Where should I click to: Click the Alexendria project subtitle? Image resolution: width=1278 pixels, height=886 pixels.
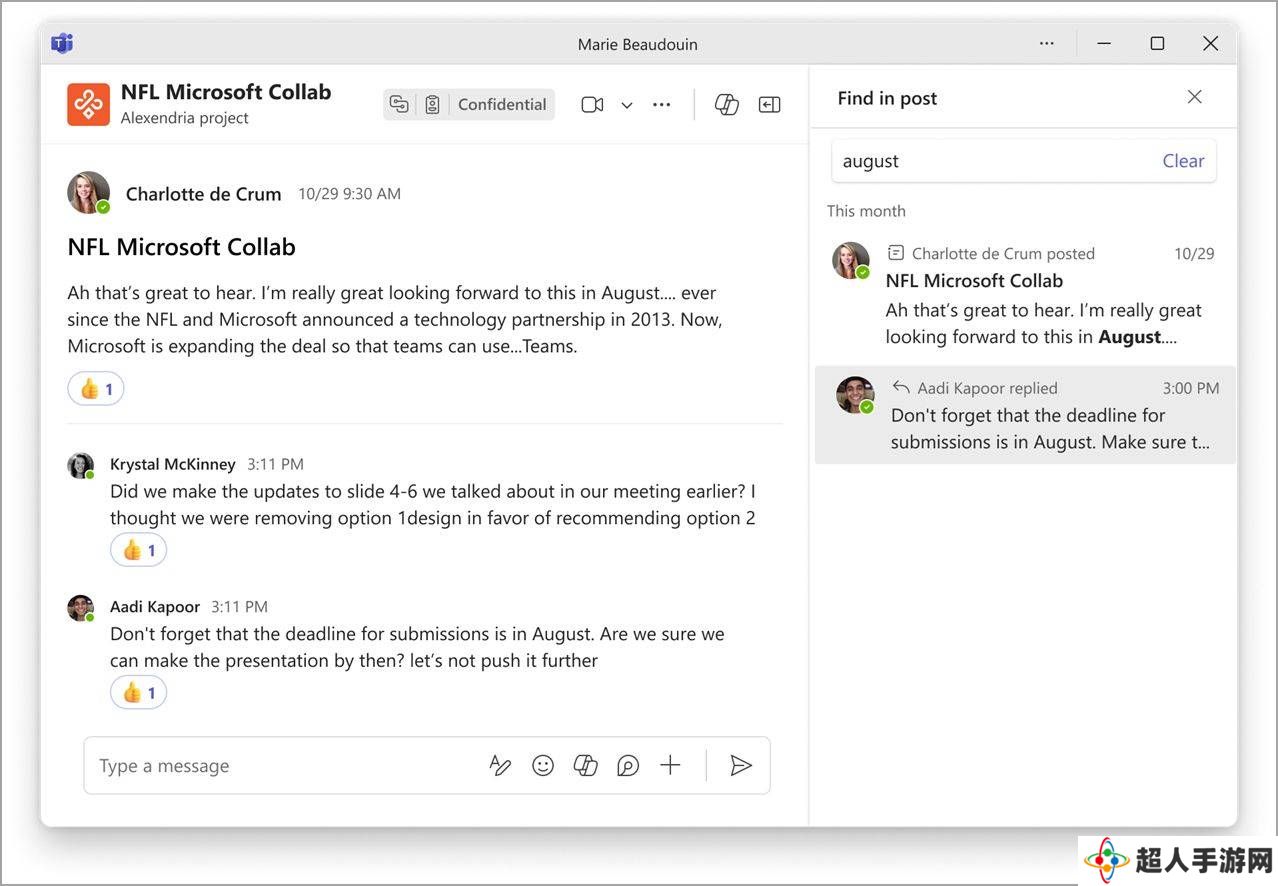pyautogui.click(x=185, y=118)
